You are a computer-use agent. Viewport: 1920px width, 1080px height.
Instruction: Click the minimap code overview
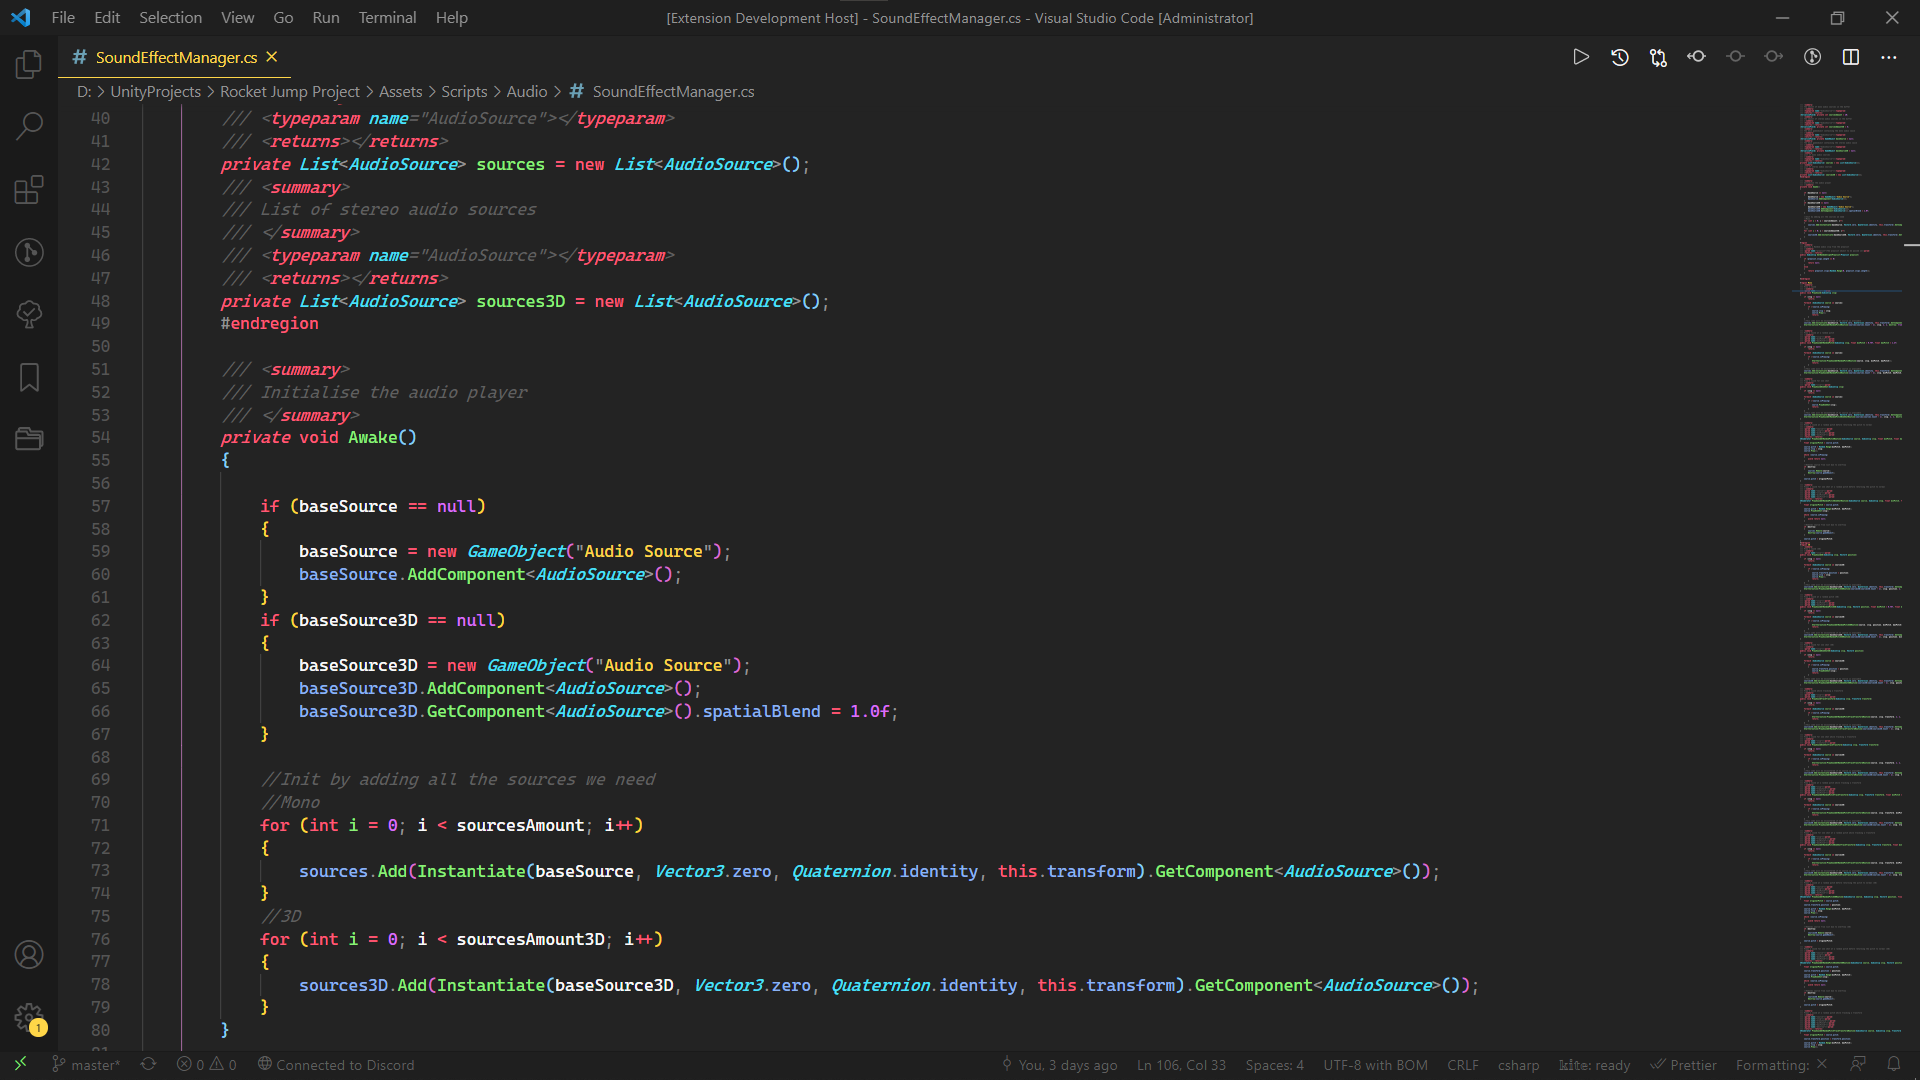(1850, 575)
